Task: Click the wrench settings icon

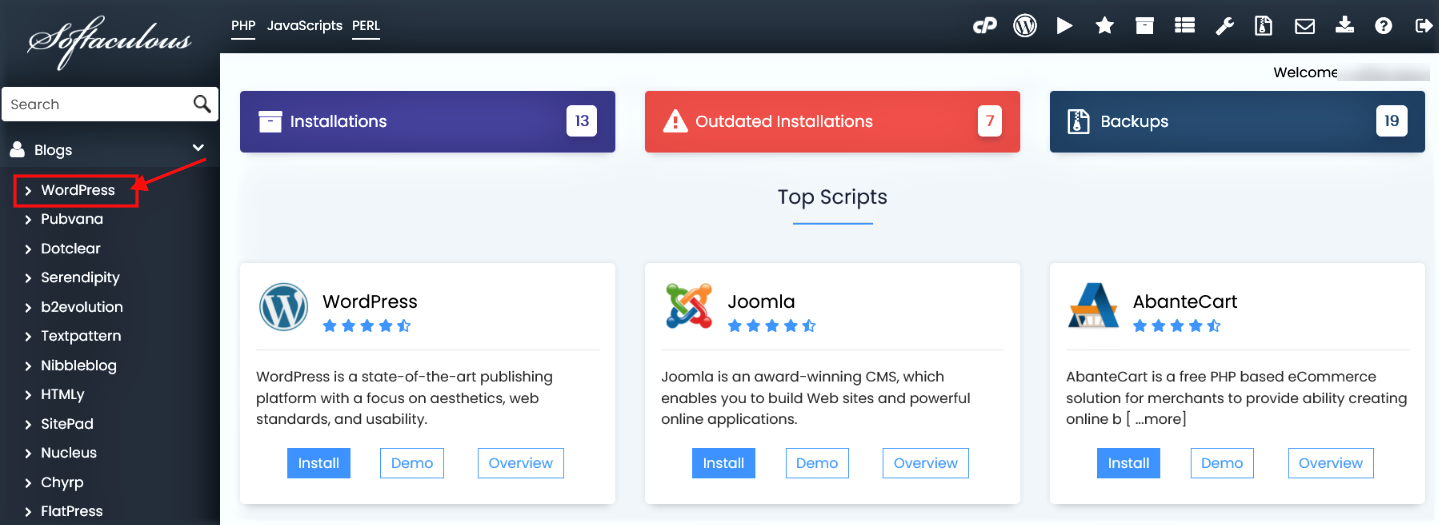Action: pos(1225,26)
